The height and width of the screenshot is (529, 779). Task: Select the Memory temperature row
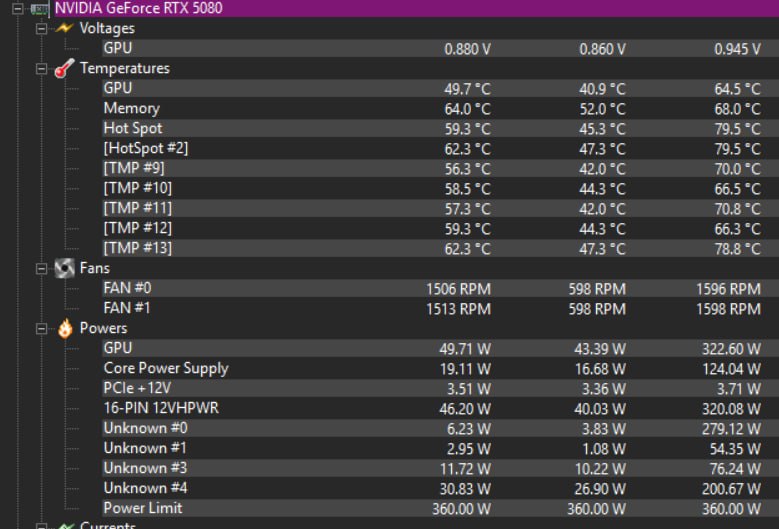point(440,108)
